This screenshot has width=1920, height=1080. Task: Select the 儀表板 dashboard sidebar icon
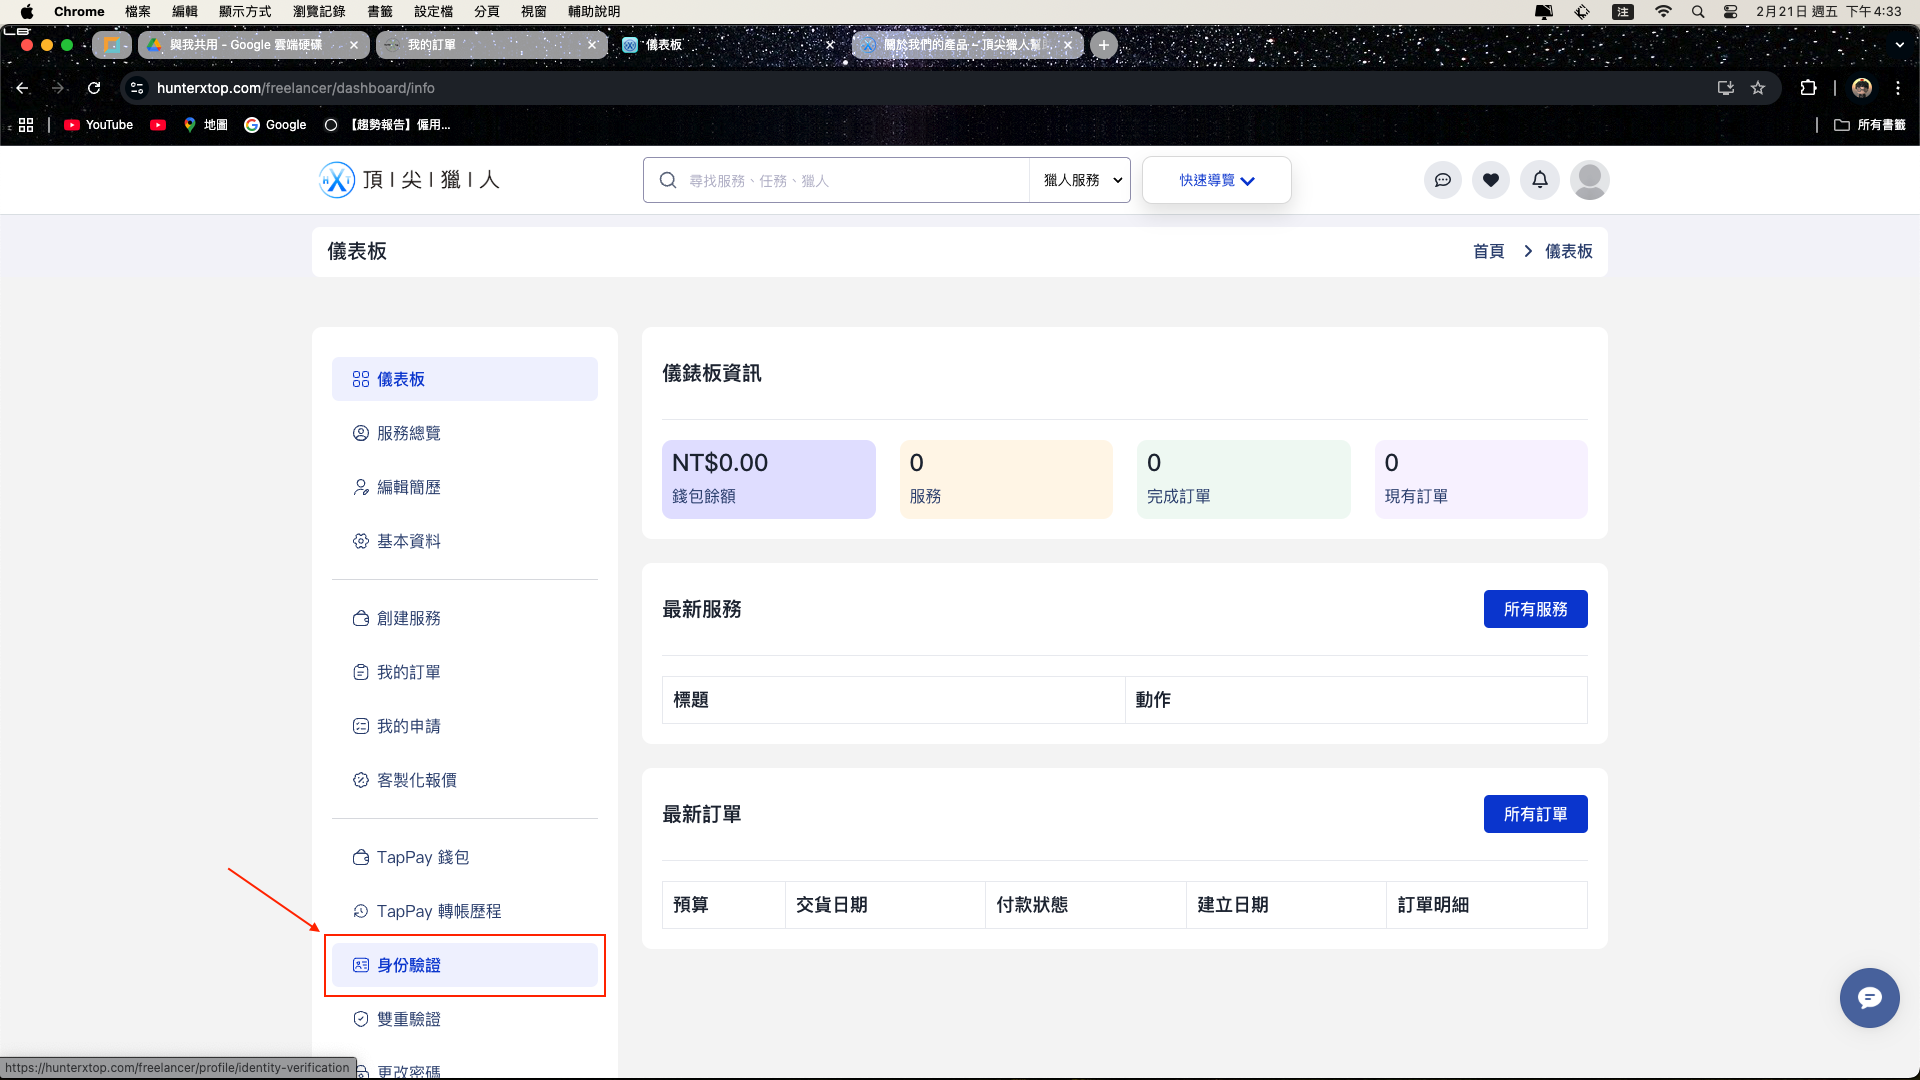tap(361, 379)
